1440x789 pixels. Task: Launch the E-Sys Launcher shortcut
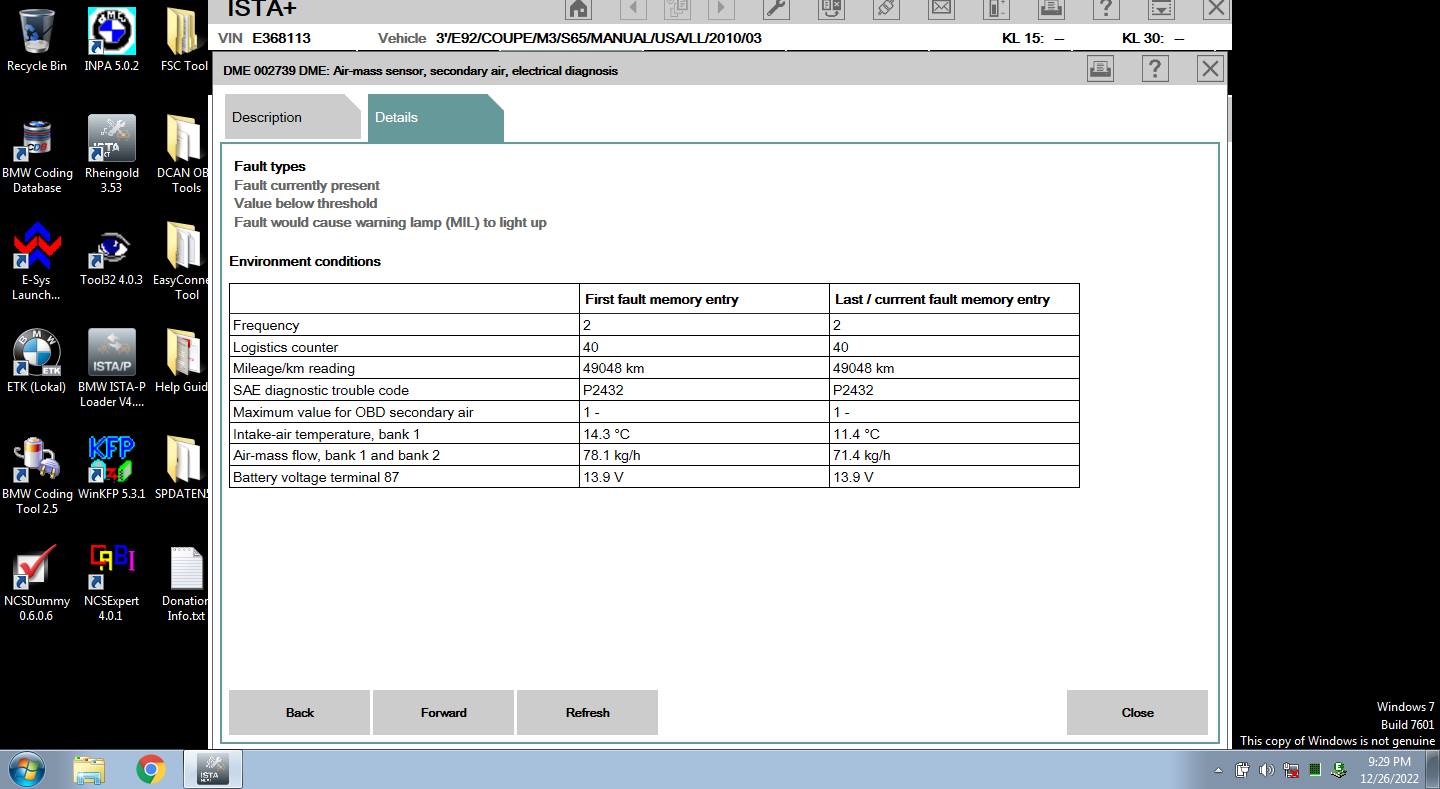tap(37, 262)
